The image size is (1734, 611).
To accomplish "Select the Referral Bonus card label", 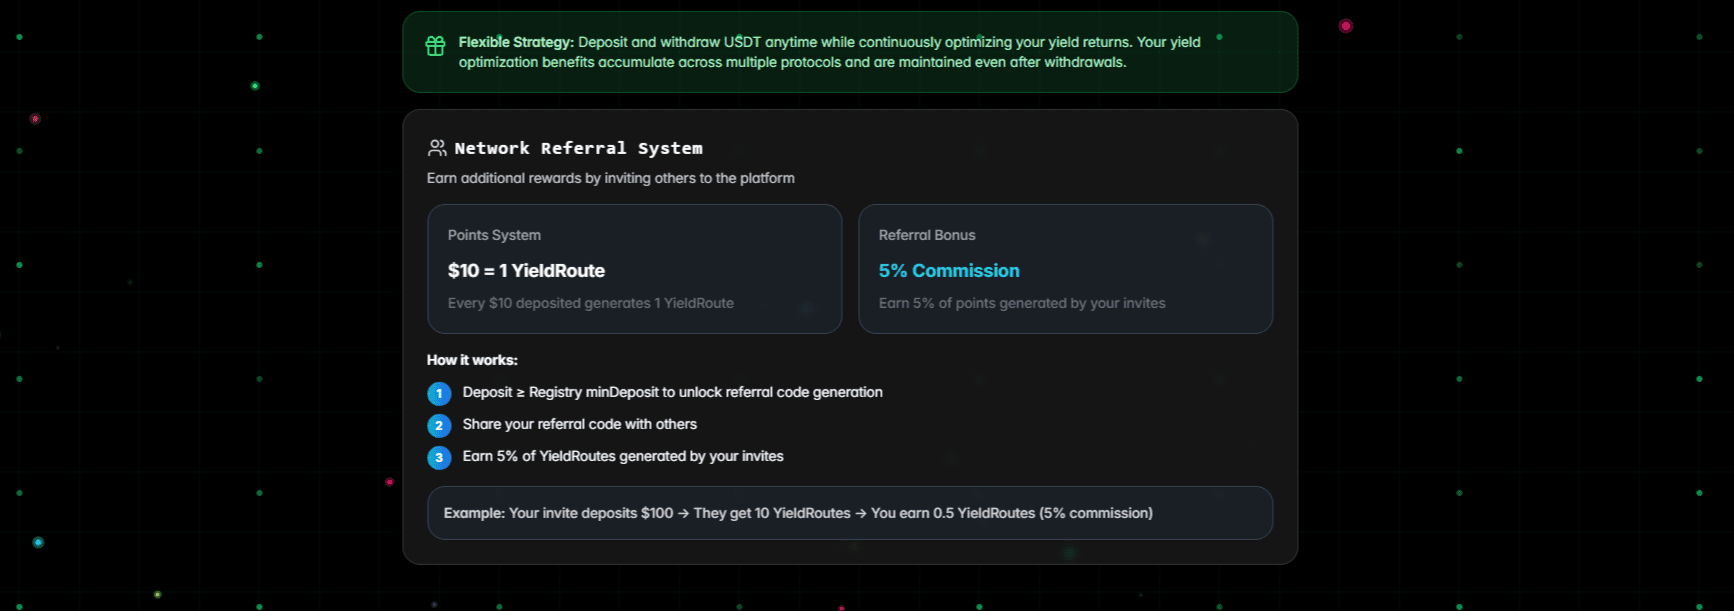I will (x=926, y=235).
